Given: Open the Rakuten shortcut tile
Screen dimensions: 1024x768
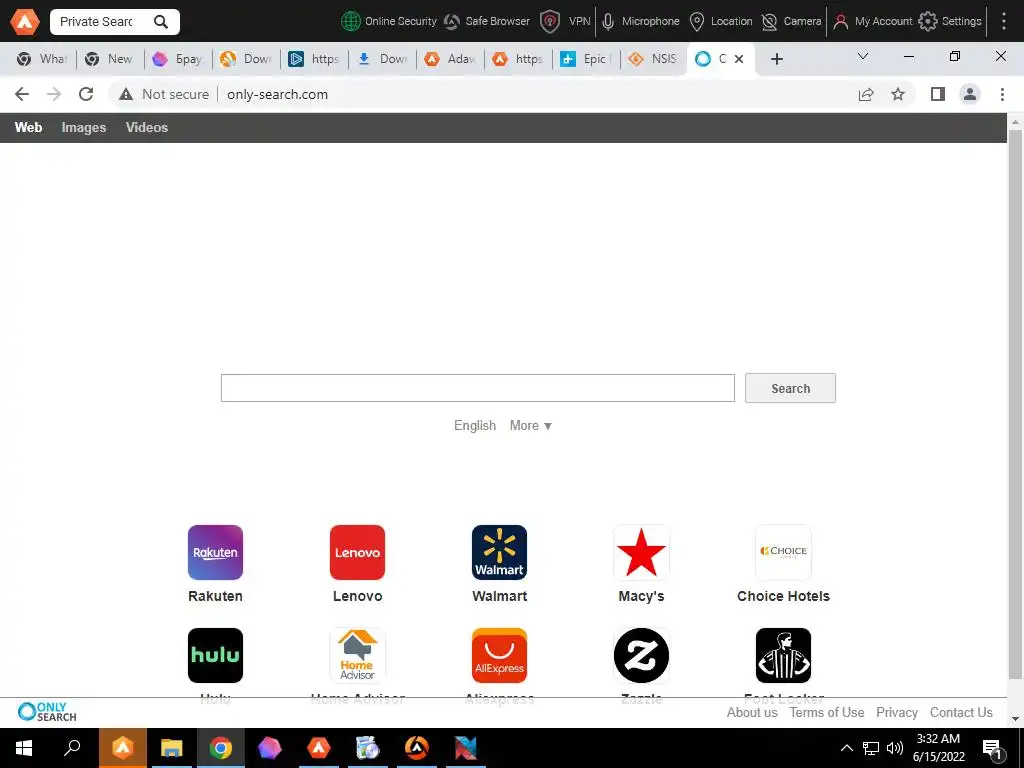Looking at the screenshot, I should [x=216, y=552].
